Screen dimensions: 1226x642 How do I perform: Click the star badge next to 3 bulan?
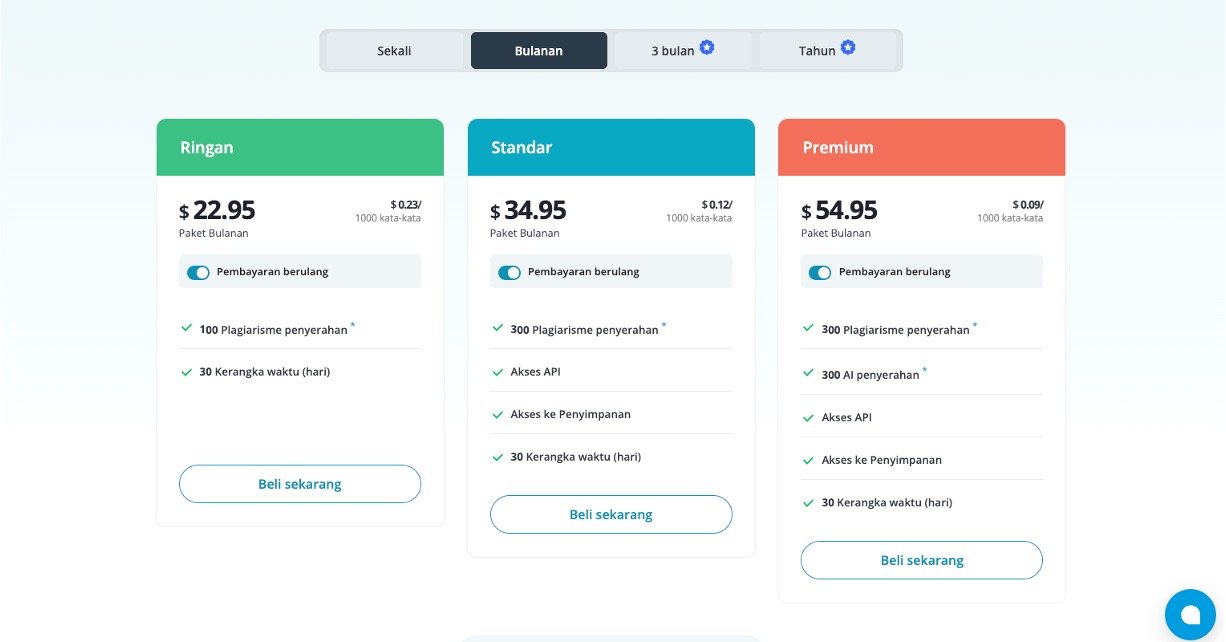[x=707, y=47]
